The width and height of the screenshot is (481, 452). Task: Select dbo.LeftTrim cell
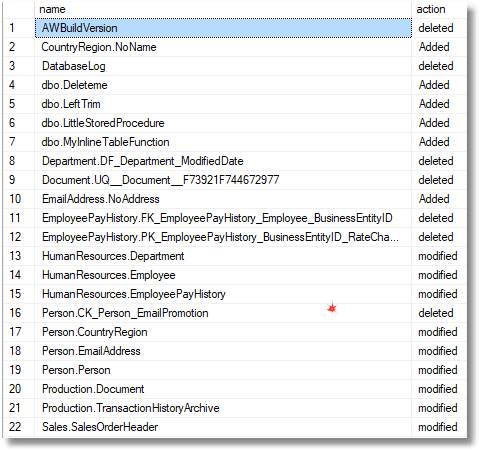(x=223, y=104)
